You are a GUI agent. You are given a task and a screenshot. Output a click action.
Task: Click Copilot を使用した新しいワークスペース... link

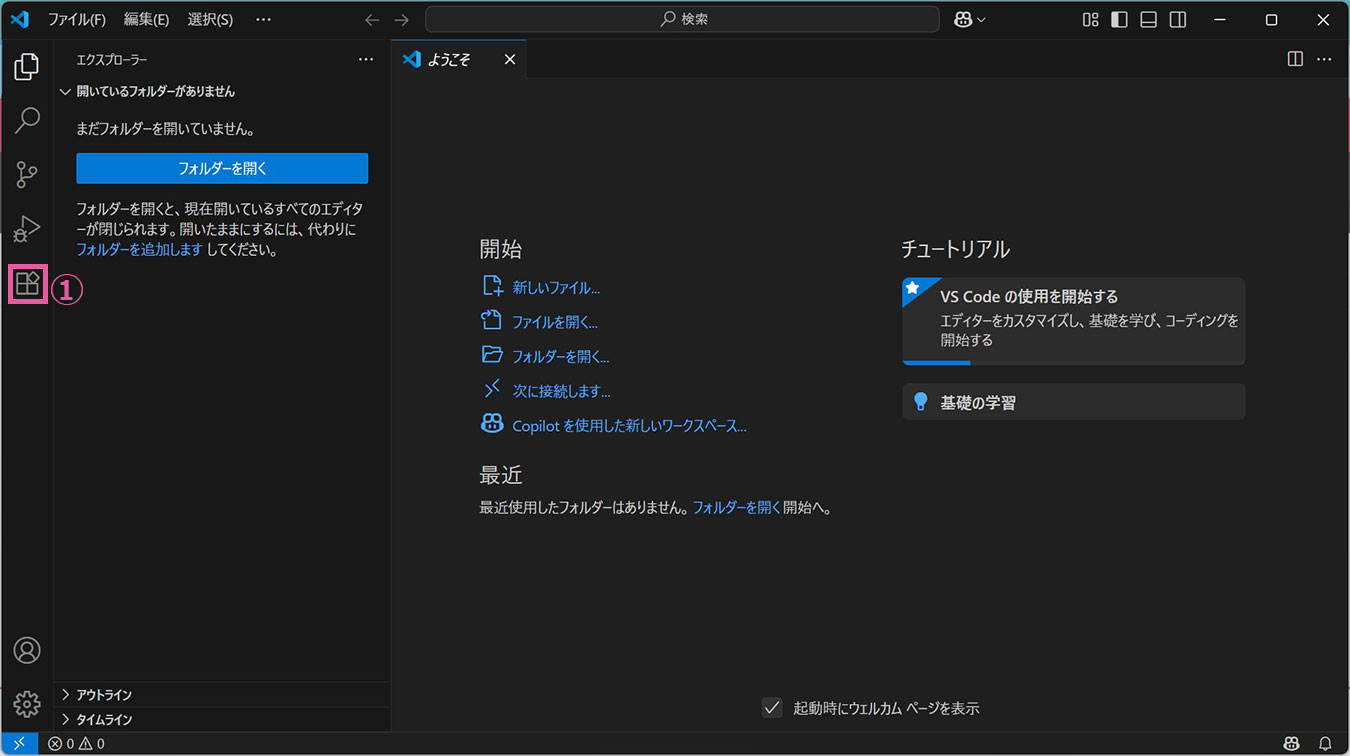point(630,425)
